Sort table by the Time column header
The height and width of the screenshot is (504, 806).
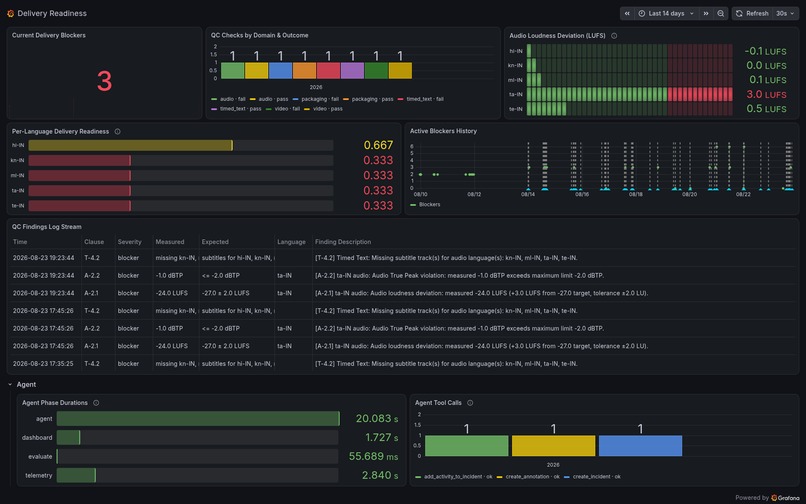pos(20,242)
